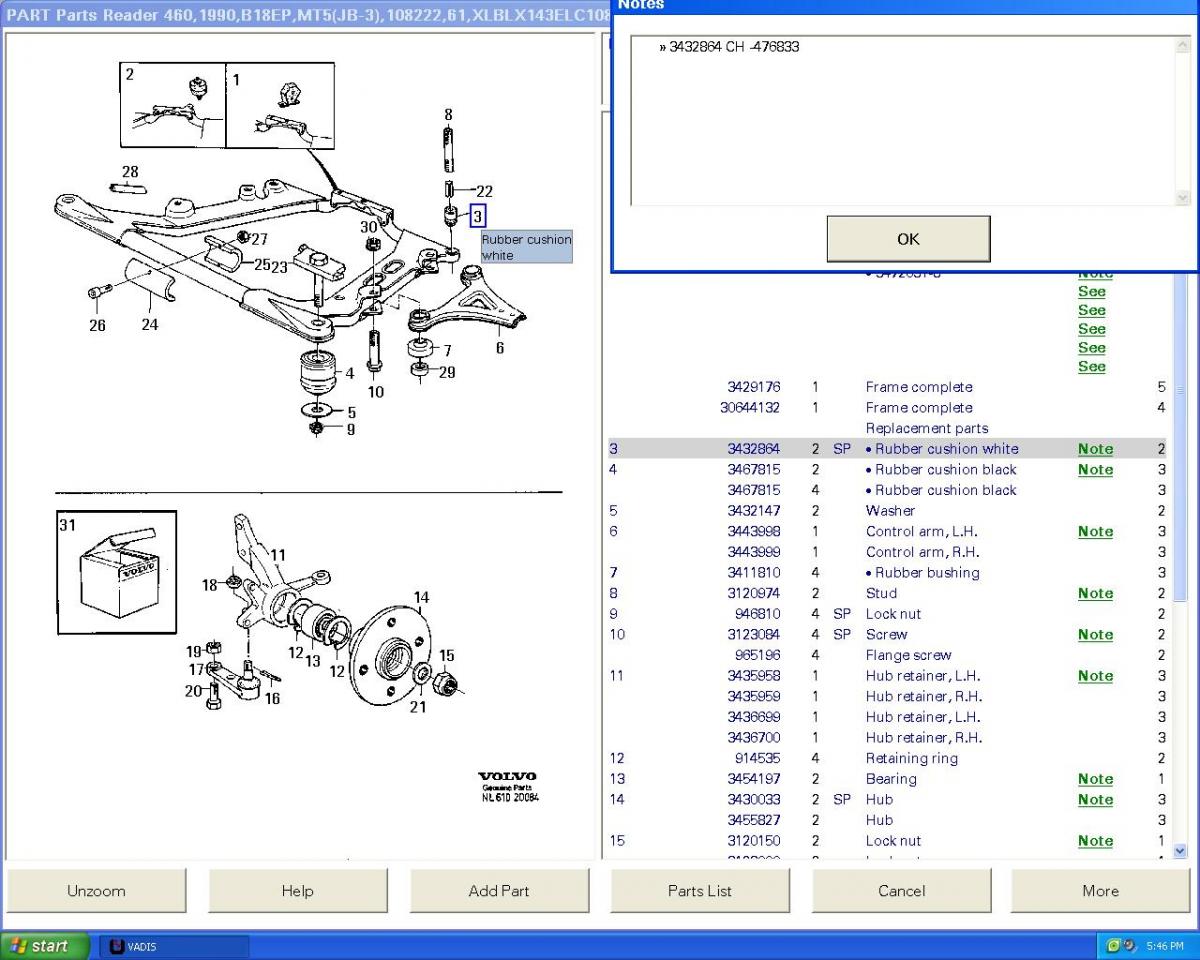Click the Note link for Bearing row
This screenshot has width=1200, height=960.
pos(1095,779)
